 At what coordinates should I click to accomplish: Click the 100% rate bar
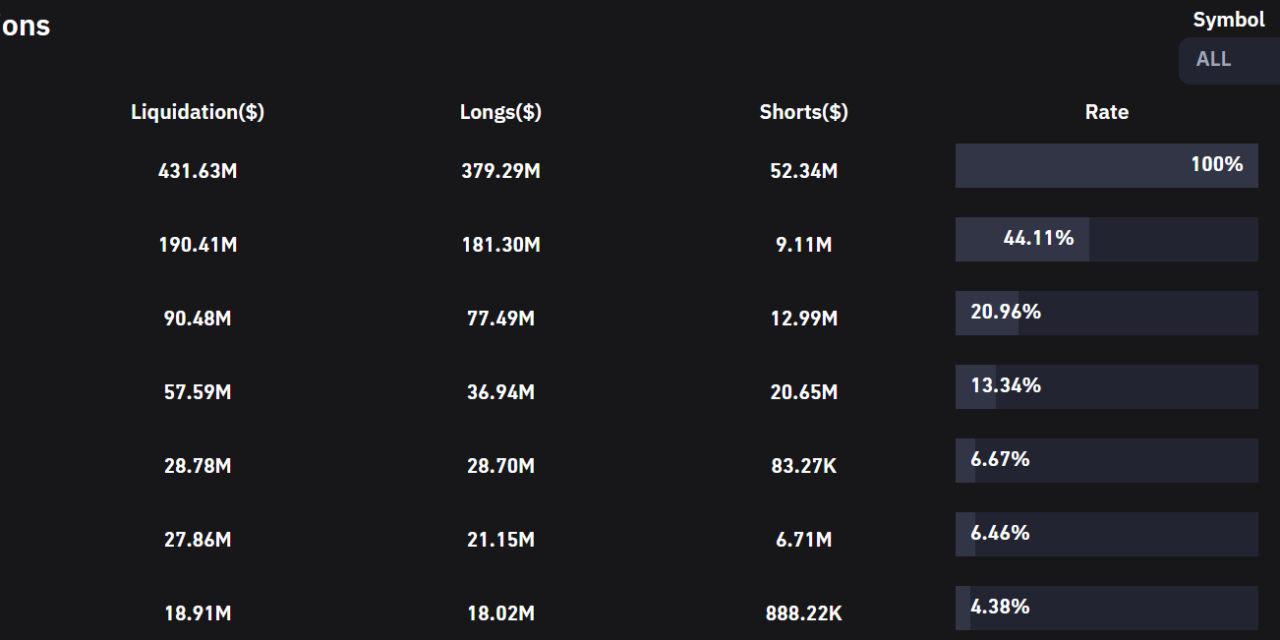coord(1106,166)
